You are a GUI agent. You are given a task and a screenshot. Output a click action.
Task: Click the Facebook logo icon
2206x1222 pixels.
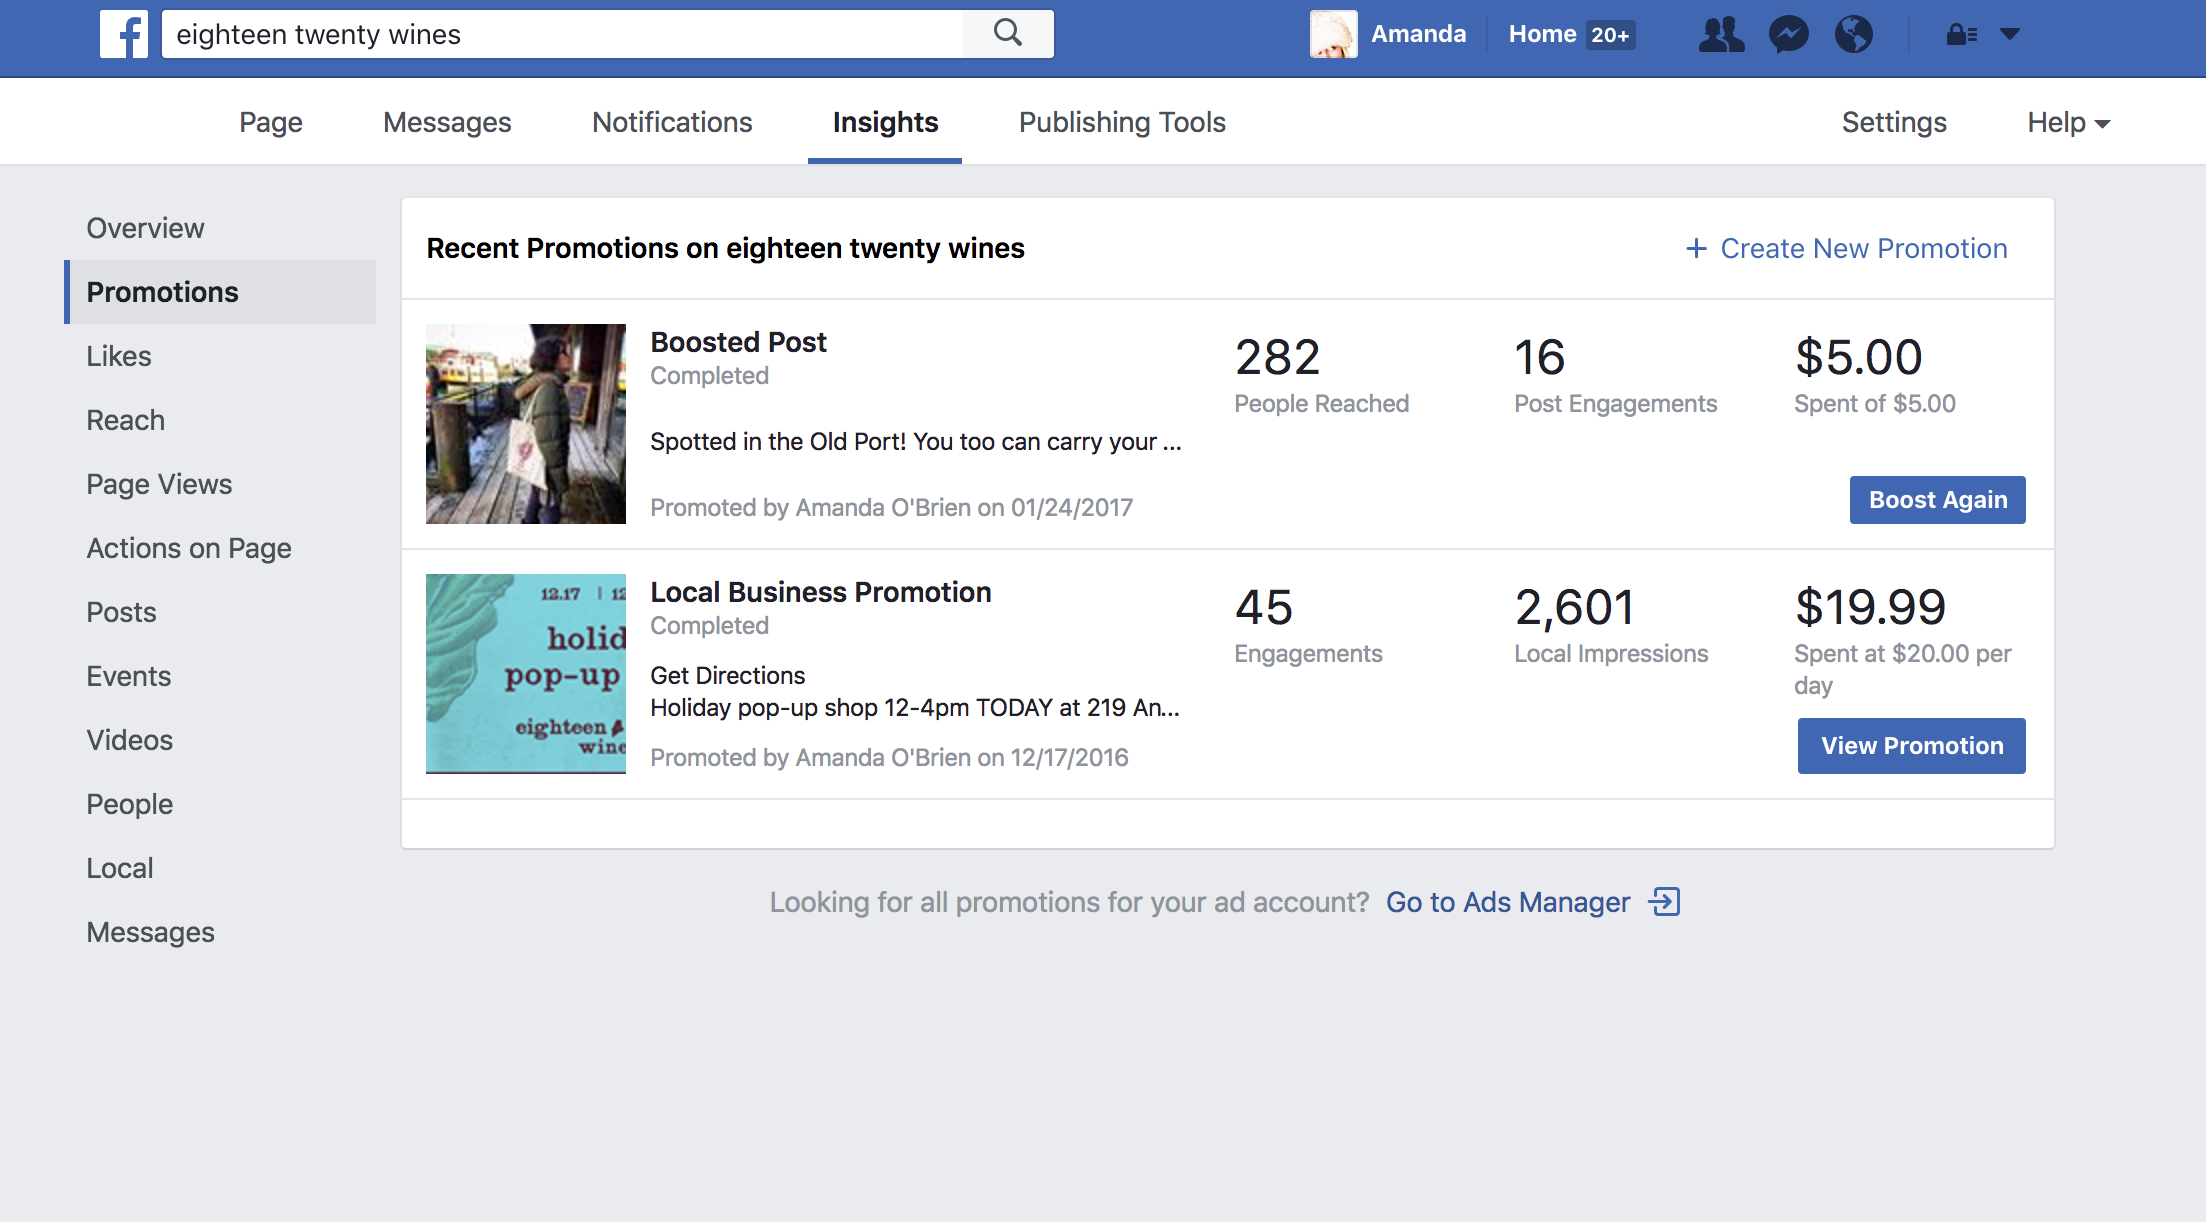tap(124, 34)
